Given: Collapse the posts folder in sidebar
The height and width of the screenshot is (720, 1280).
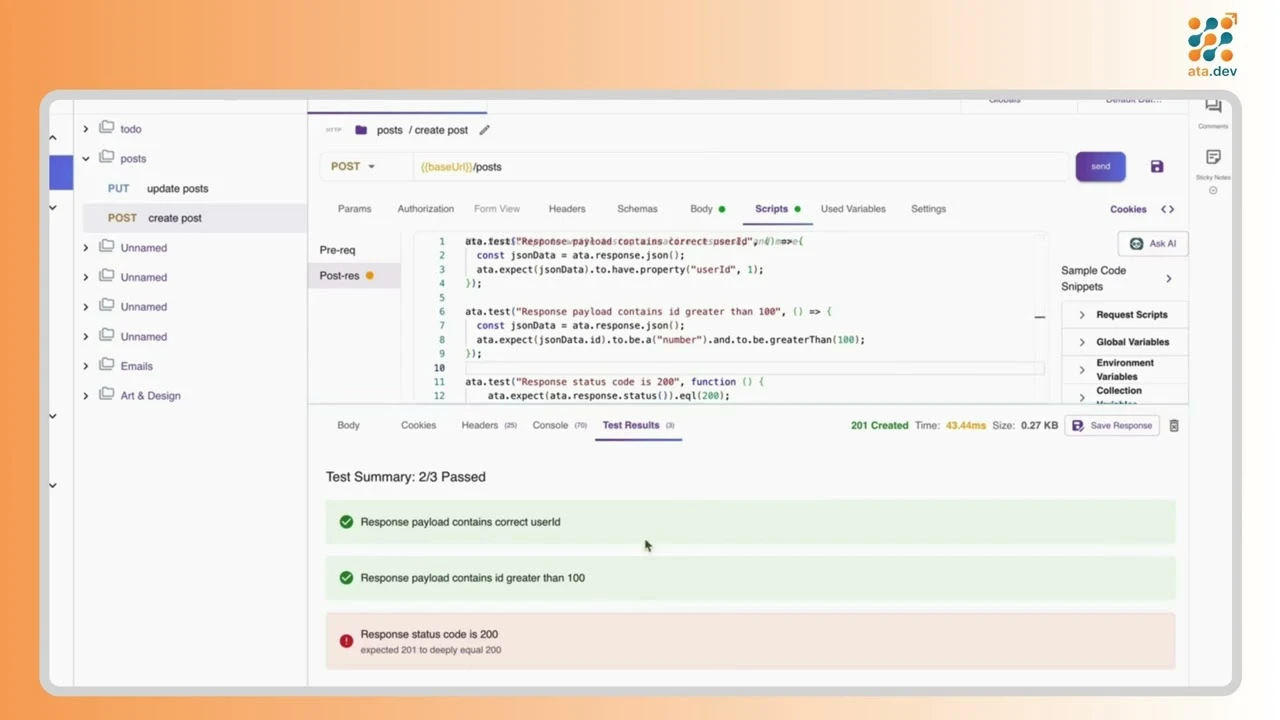Looking at the screenshot, I should (x=86, y=158).
